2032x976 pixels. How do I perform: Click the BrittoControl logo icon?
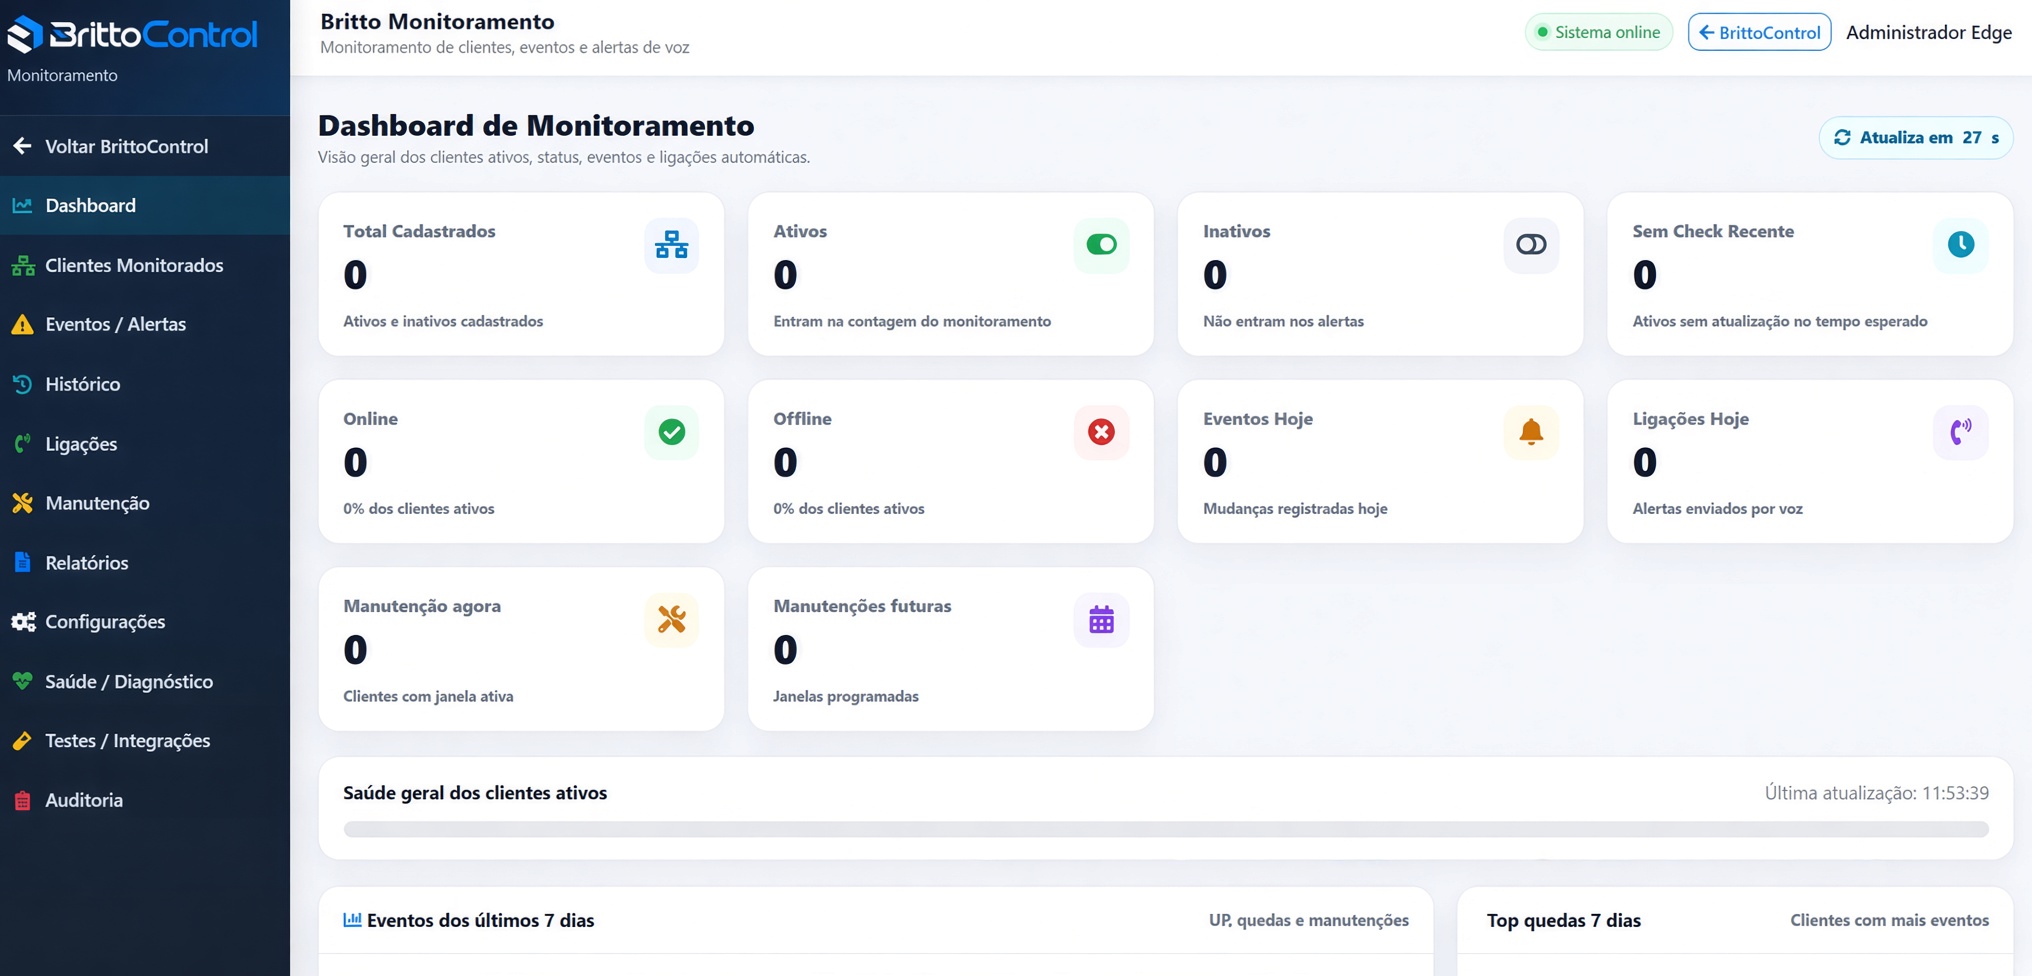click(x=25, y=34)
